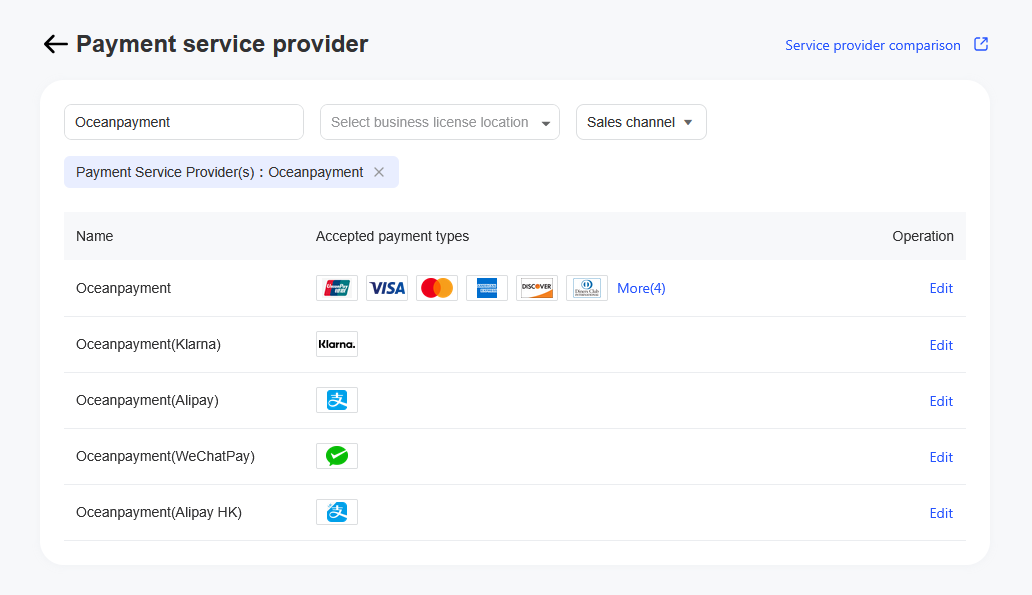
Task: Click the WeChat Pay green icon
Action: [x=336, y=456]
